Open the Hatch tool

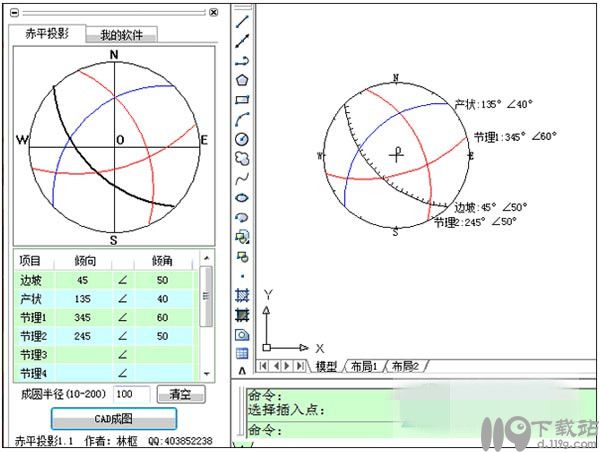(x=241, y=295)
